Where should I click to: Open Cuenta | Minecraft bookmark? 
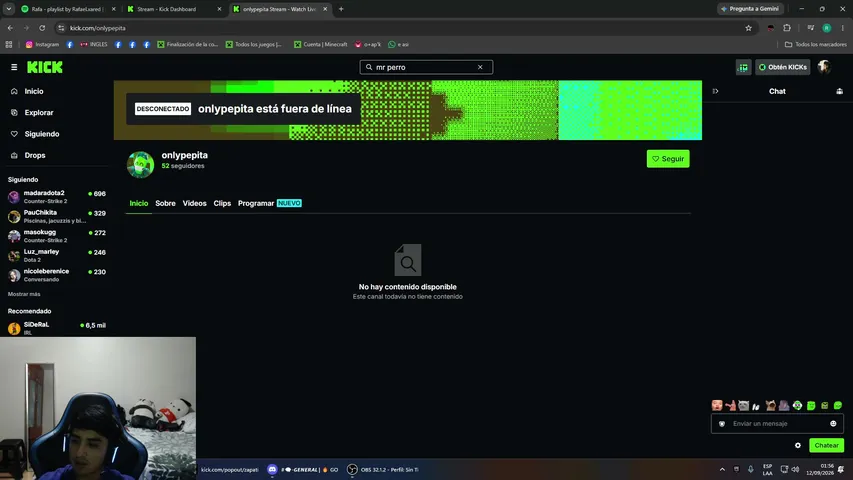point(320,45)
